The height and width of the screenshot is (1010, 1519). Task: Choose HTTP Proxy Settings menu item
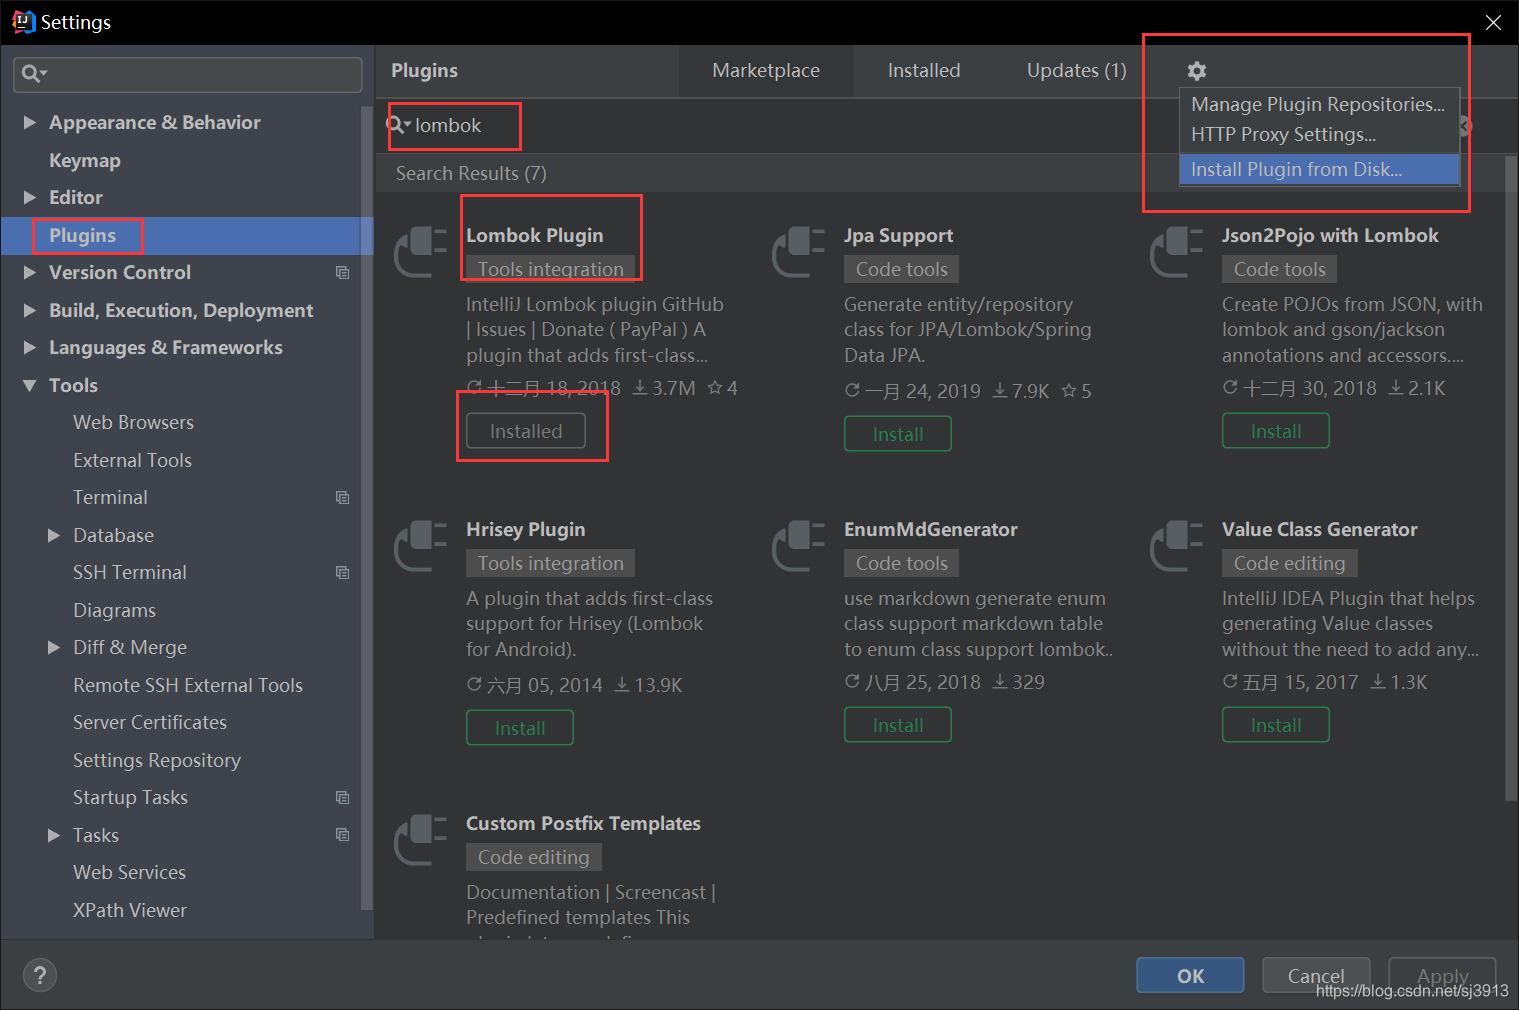click(1318, 134)
